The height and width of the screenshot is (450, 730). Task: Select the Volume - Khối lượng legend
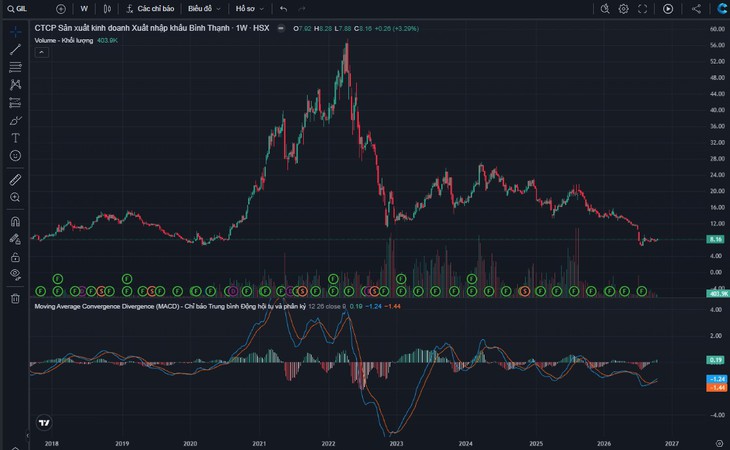coord(64,40)
